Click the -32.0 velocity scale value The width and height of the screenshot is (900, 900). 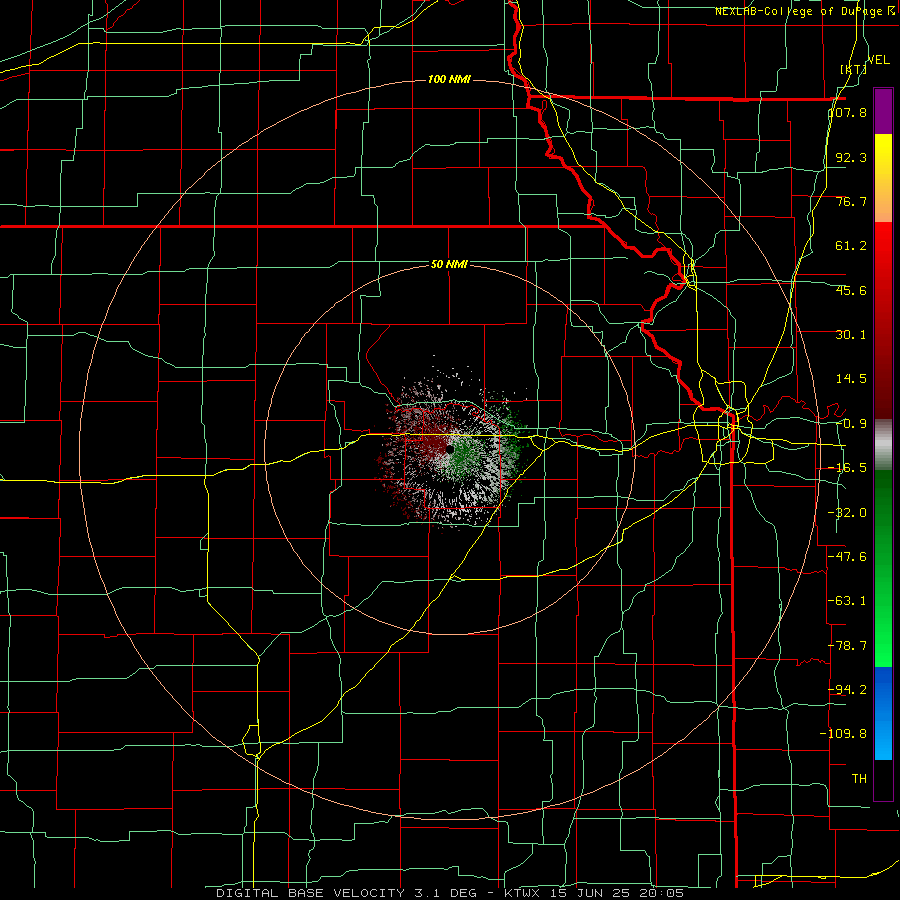point(848,513)
